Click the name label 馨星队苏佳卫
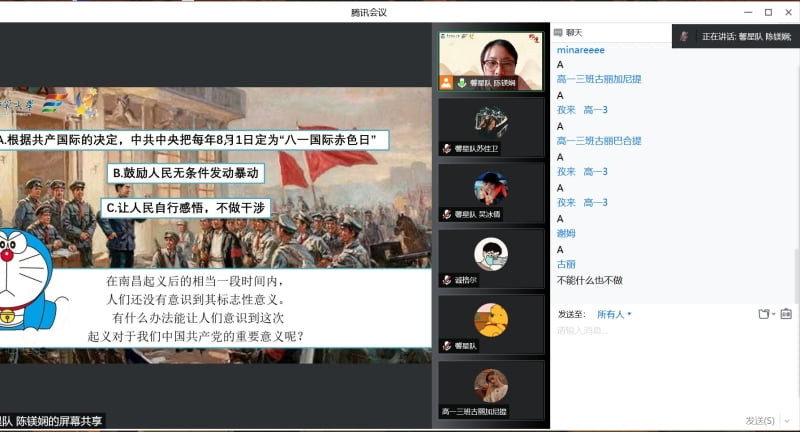The image size is (800, 432). (476, 148)
